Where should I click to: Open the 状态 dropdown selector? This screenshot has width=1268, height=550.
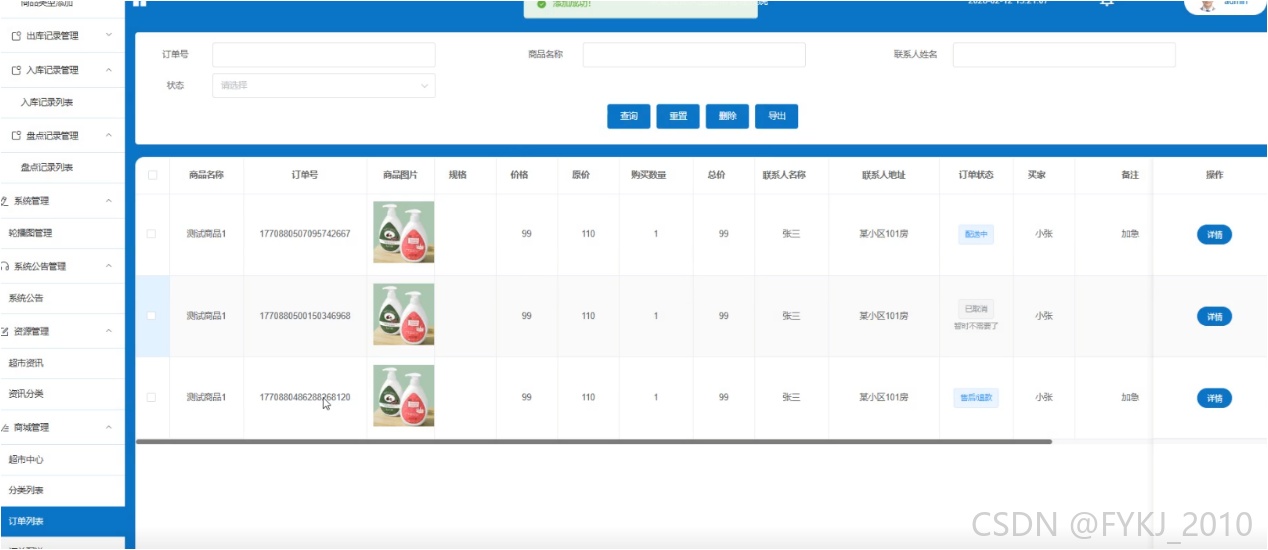(324, 86)
